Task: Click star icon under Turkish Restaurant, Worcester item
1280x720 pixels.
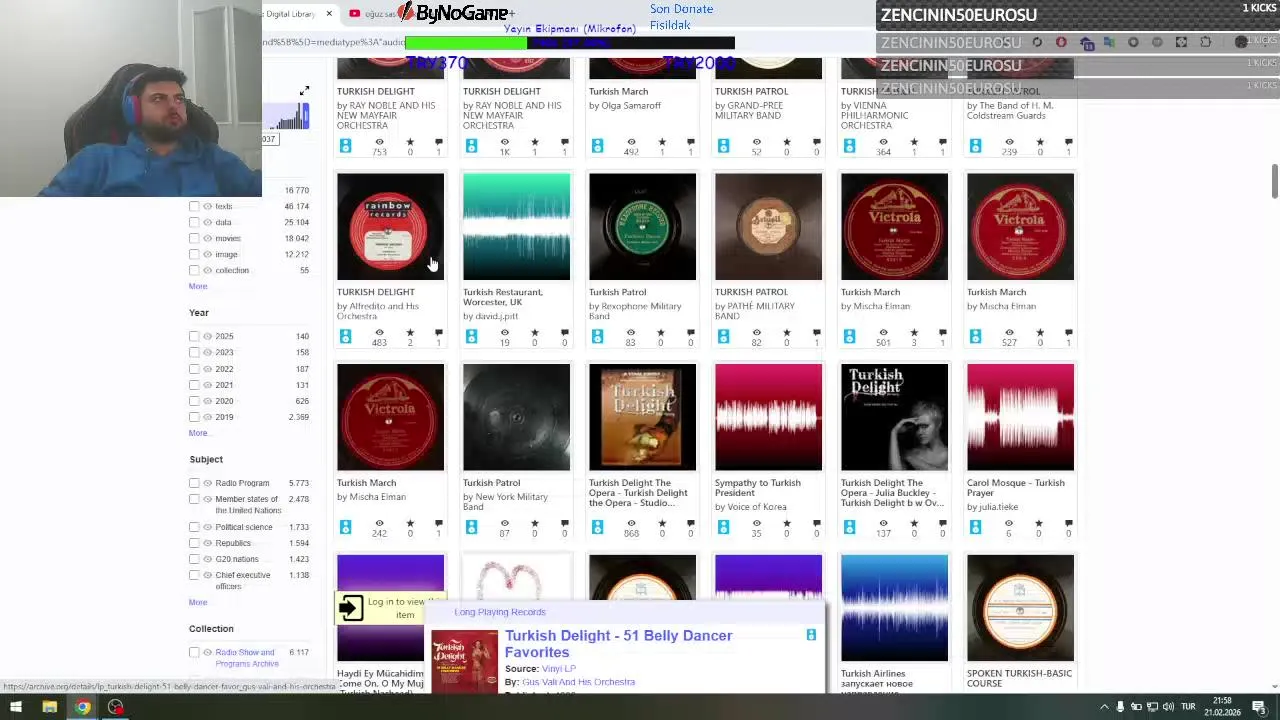Action: point(535,332)
